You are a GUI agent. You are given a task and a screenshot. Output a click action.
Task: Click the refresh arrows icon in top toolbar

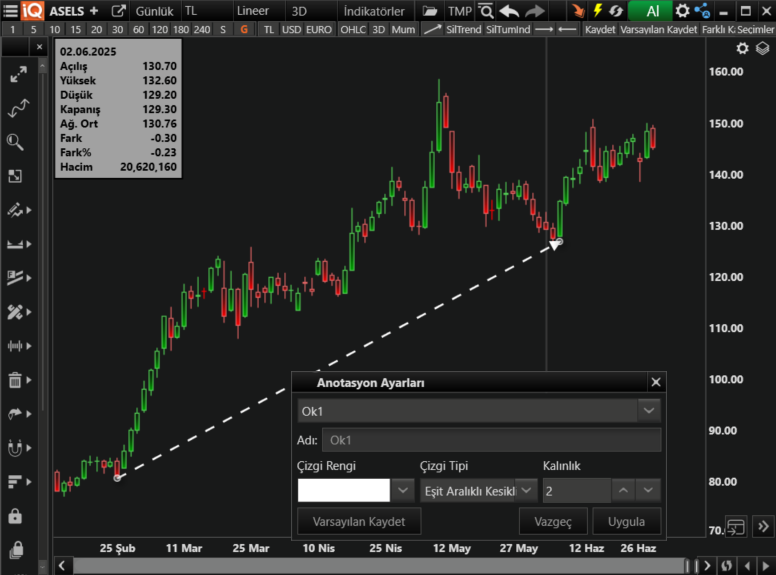616,10
